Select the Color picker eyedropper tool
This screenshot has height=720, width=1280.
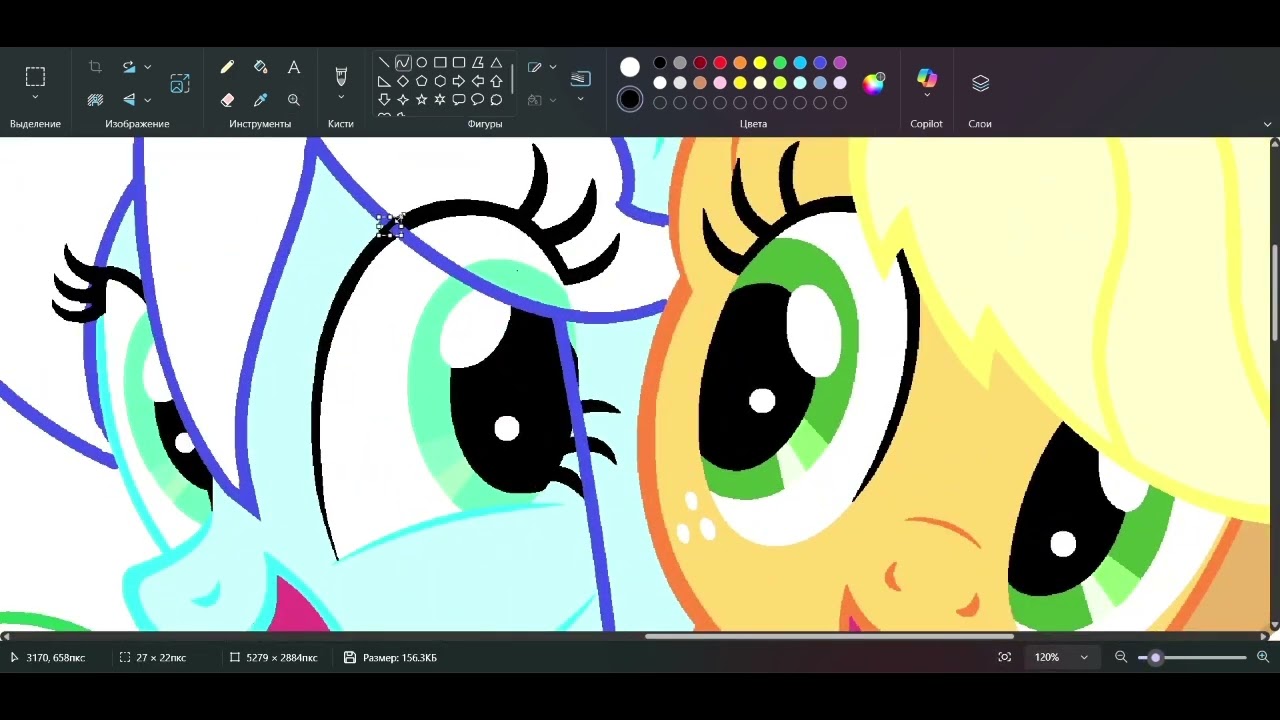(x=261, y=99)
